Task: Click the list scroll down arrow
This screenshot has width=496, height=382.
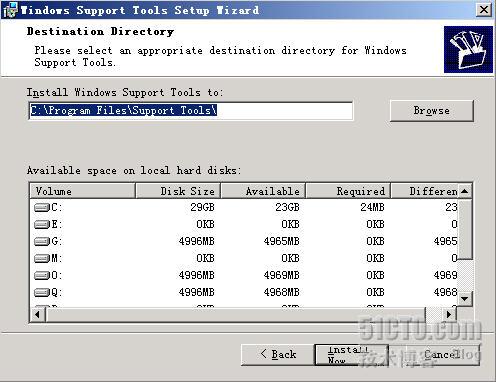Action: click(464, 298)
